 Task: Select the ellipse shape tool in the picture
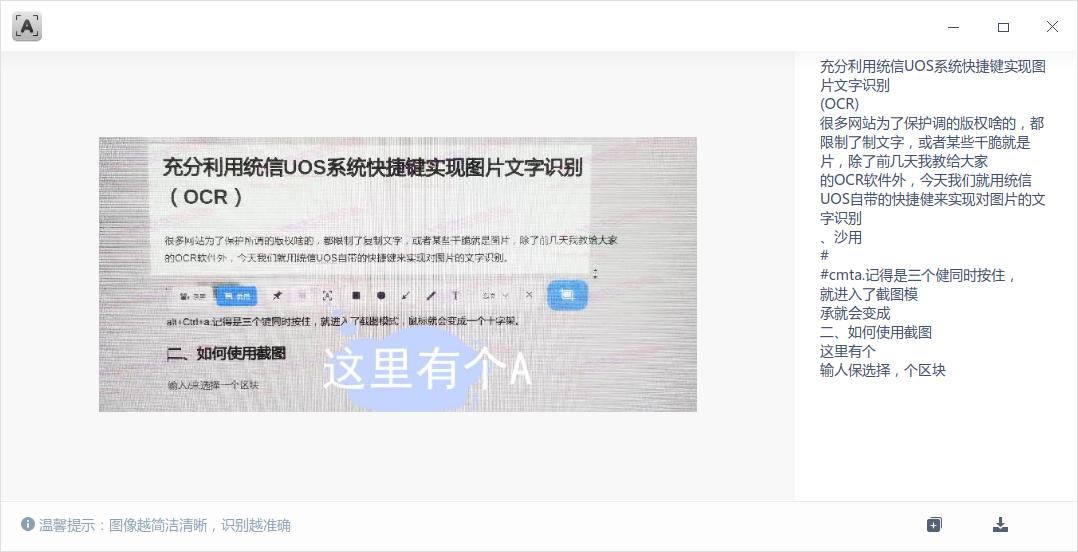point(381,296)
